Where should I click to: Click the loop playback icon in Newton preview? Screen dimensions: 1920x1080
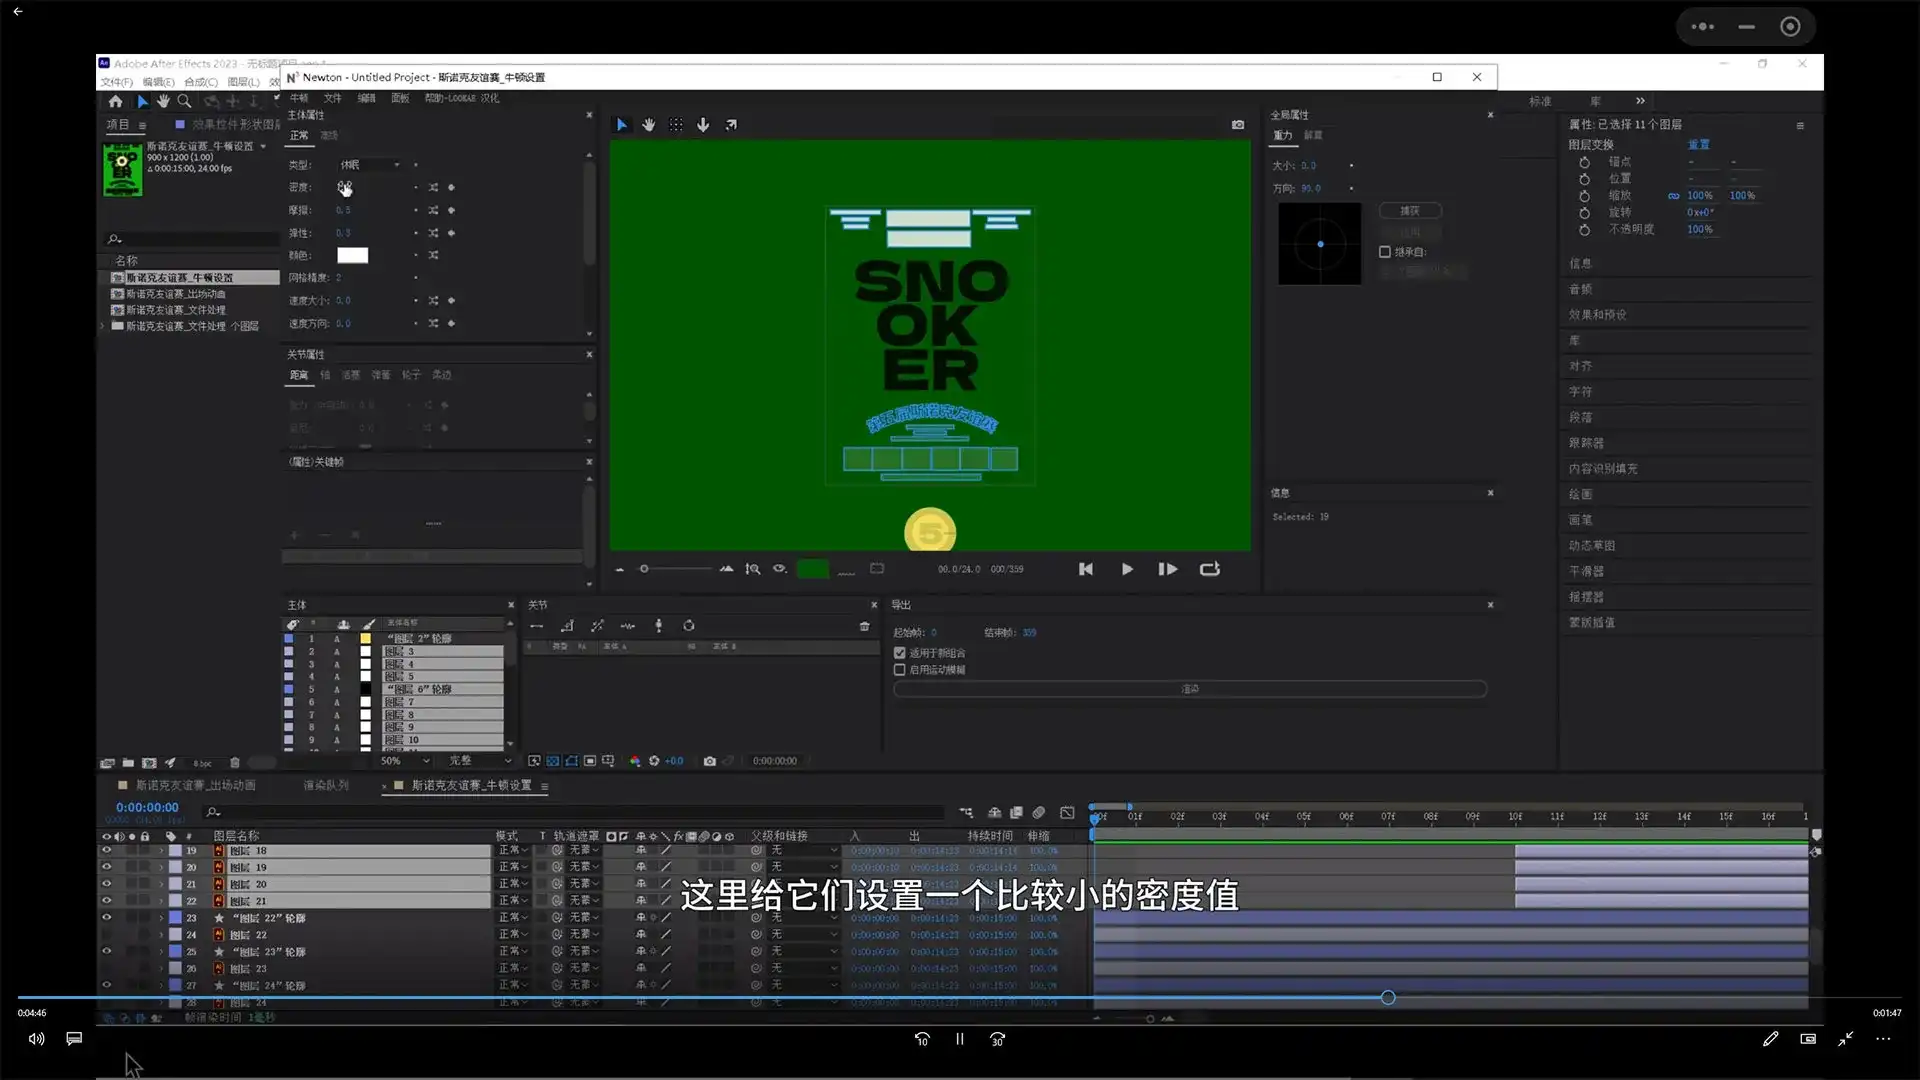tap(1209, 569)
